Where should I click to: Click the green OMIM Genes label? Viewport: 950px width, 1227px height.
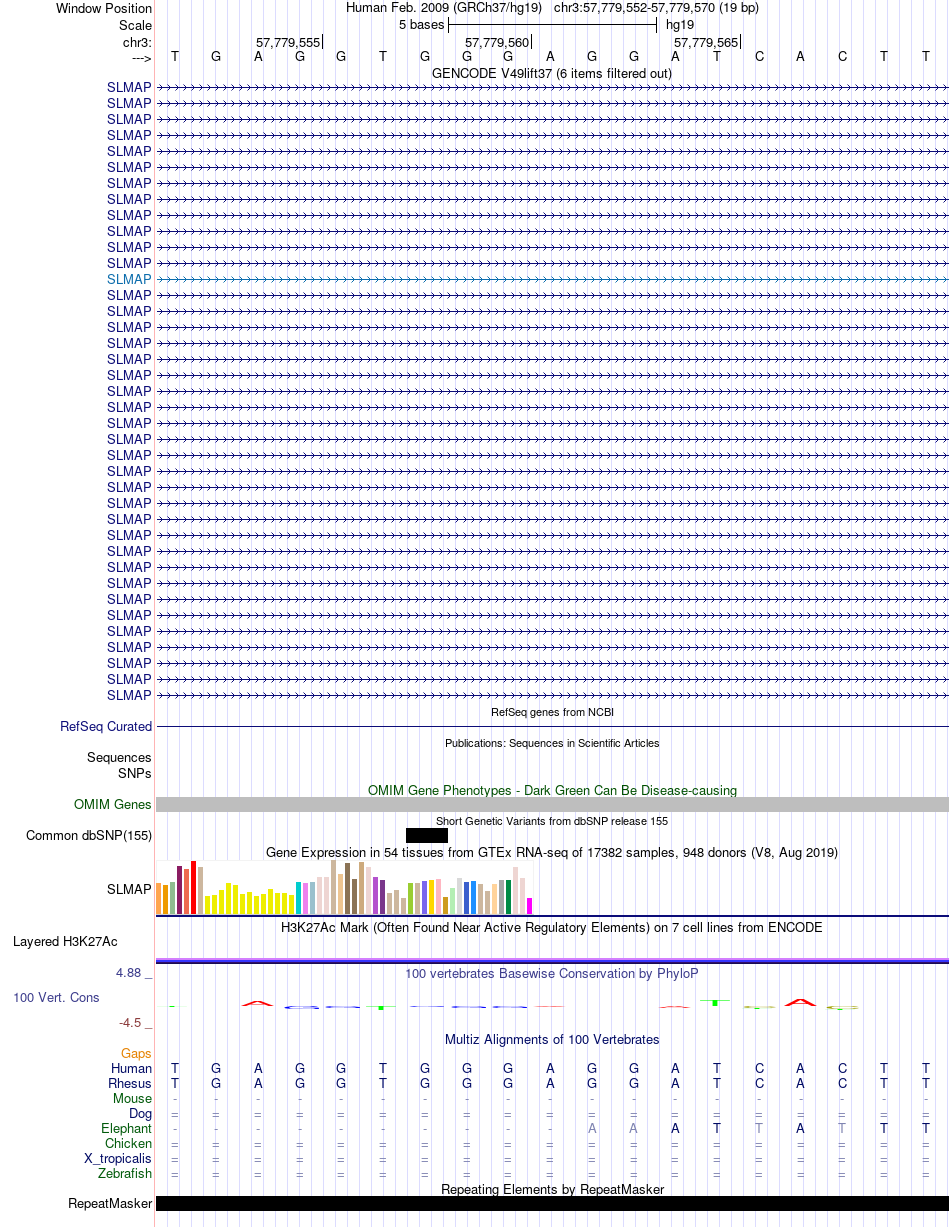point(113,805)
